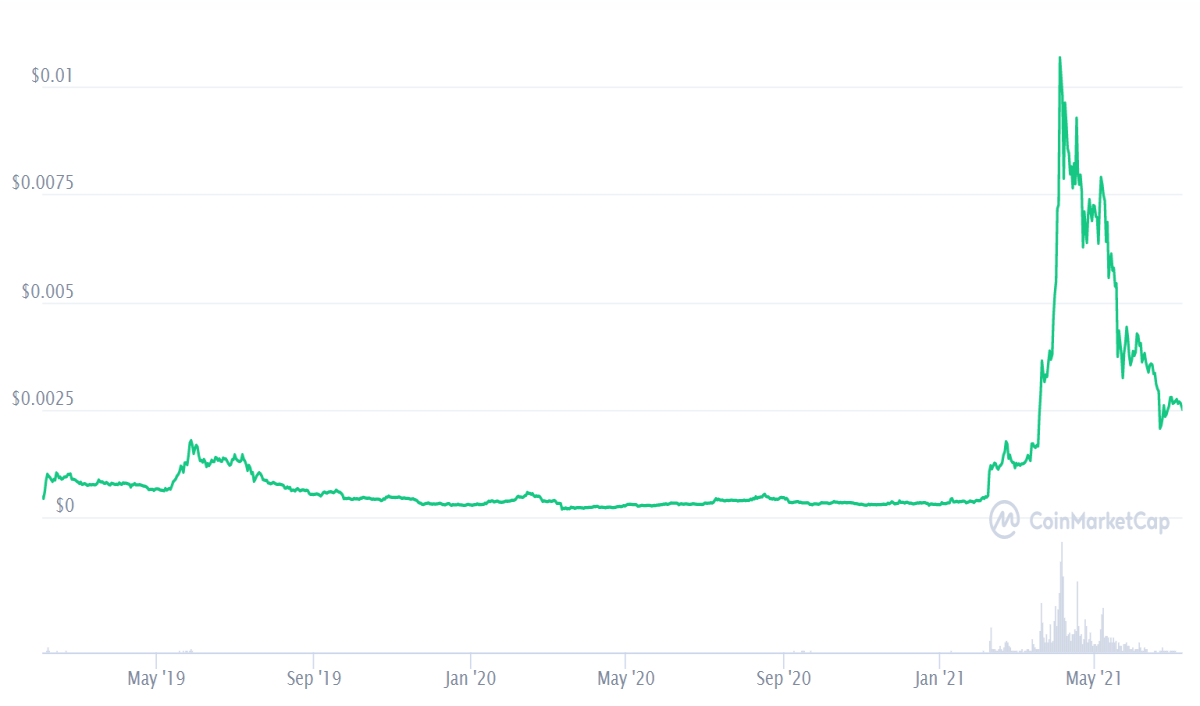Click the green line's rightmost endpoint

1182,408
